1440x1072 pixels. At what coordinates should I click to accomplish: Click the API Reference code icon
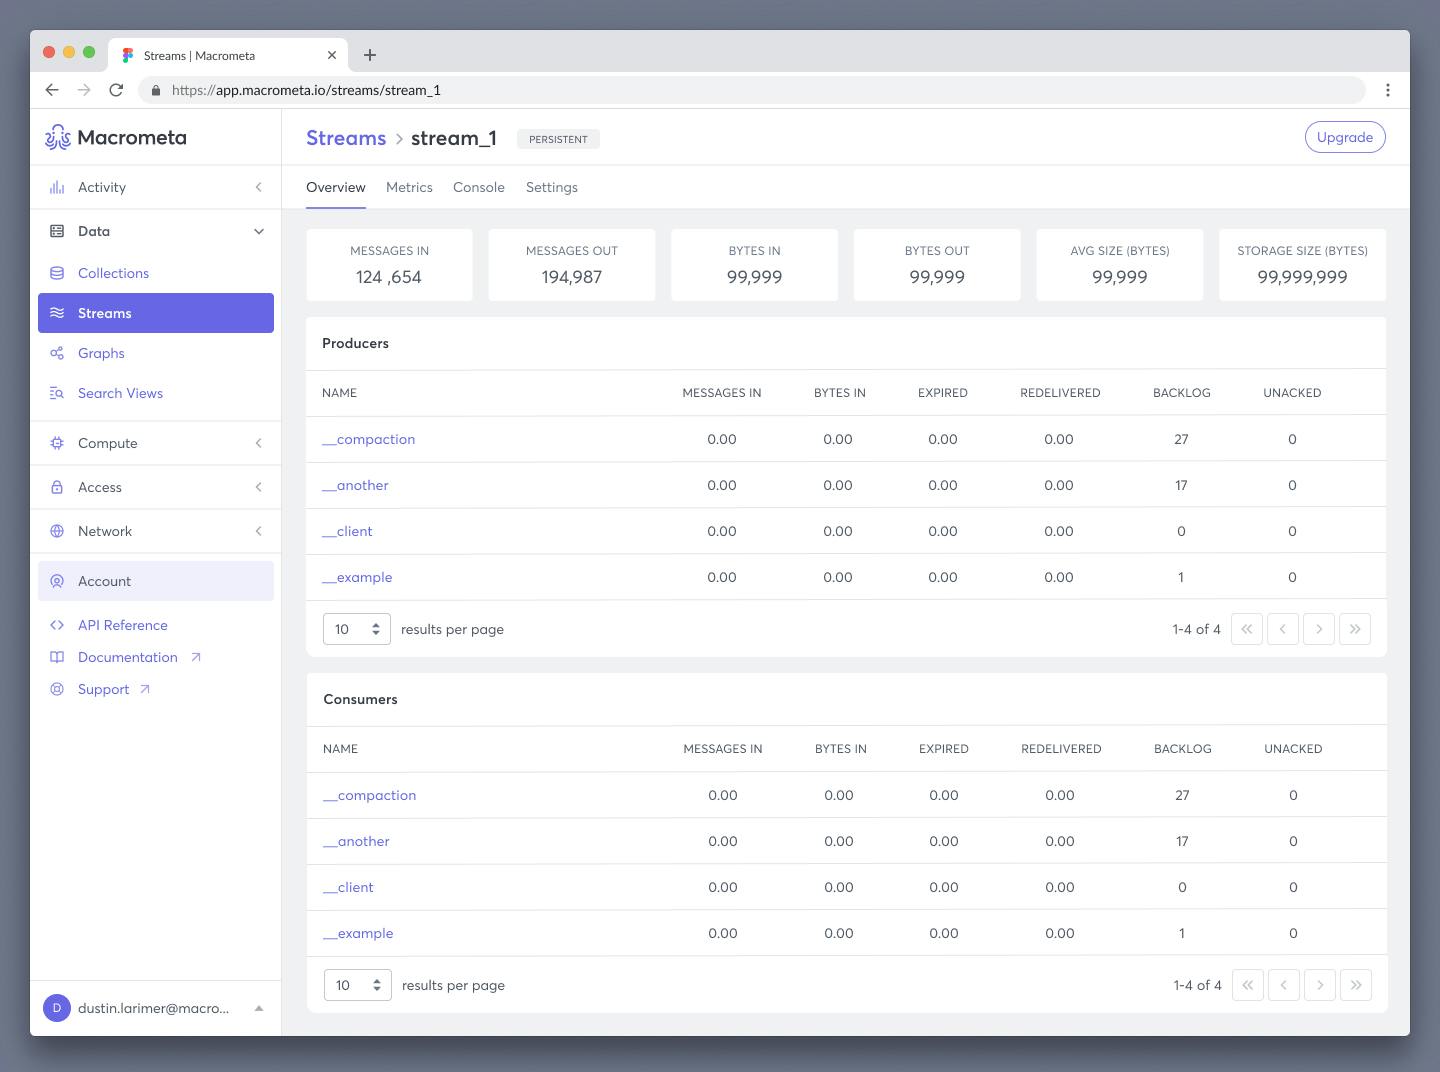[57, 625]
